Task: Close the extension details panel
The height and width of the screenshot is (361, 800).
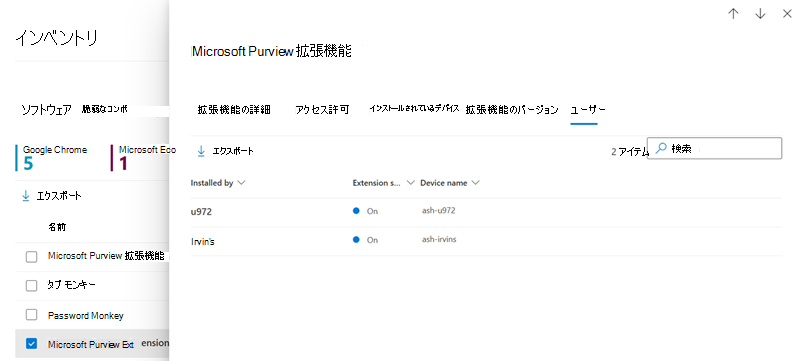Action: (x=787, y=14)
